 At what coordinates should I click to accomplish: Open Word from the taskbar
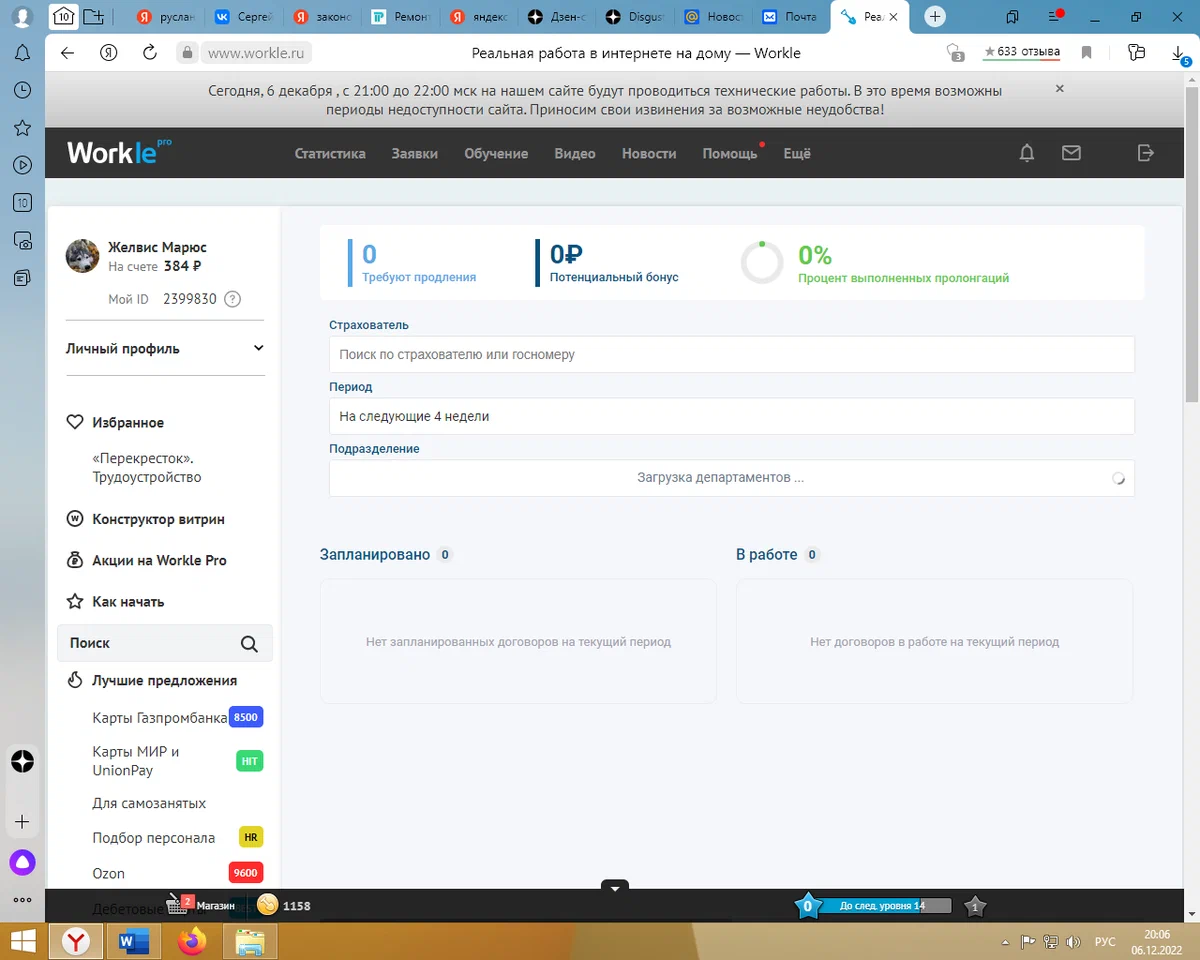133,941
